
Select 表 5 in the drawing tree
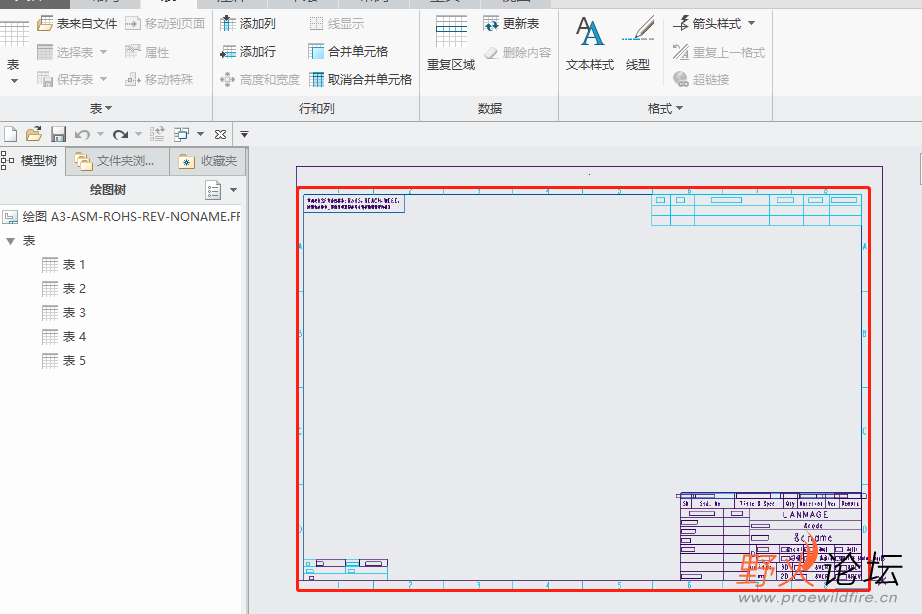tap(64, 361)
